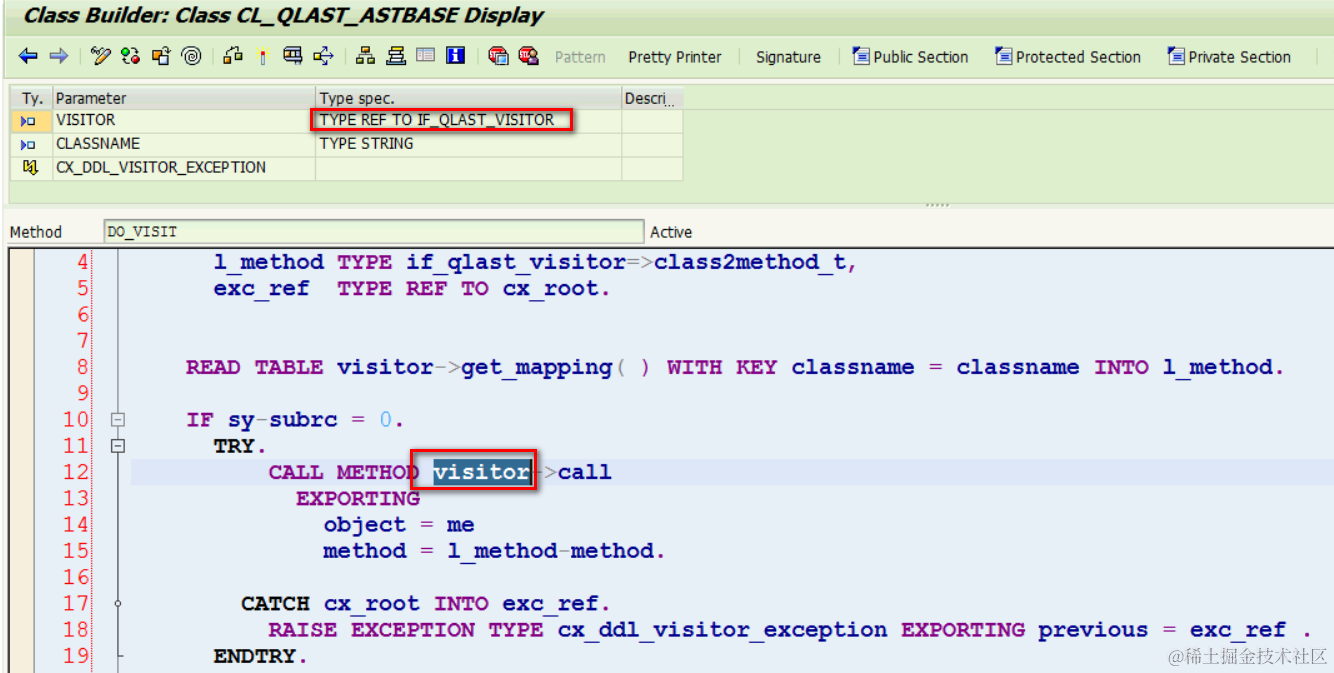Click the CX_DDL_VISITOR_EXCEPTION row exception icon
The image size is (1334, 673).
29,168
